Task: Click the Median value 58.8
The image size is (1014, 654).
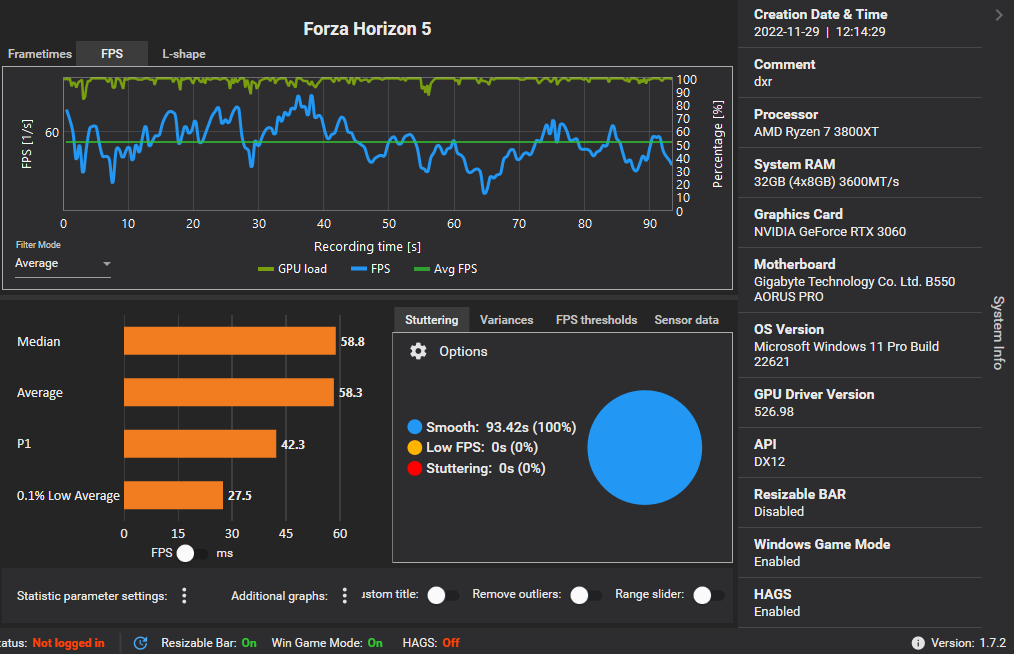Action: click(x=352, y=342)
